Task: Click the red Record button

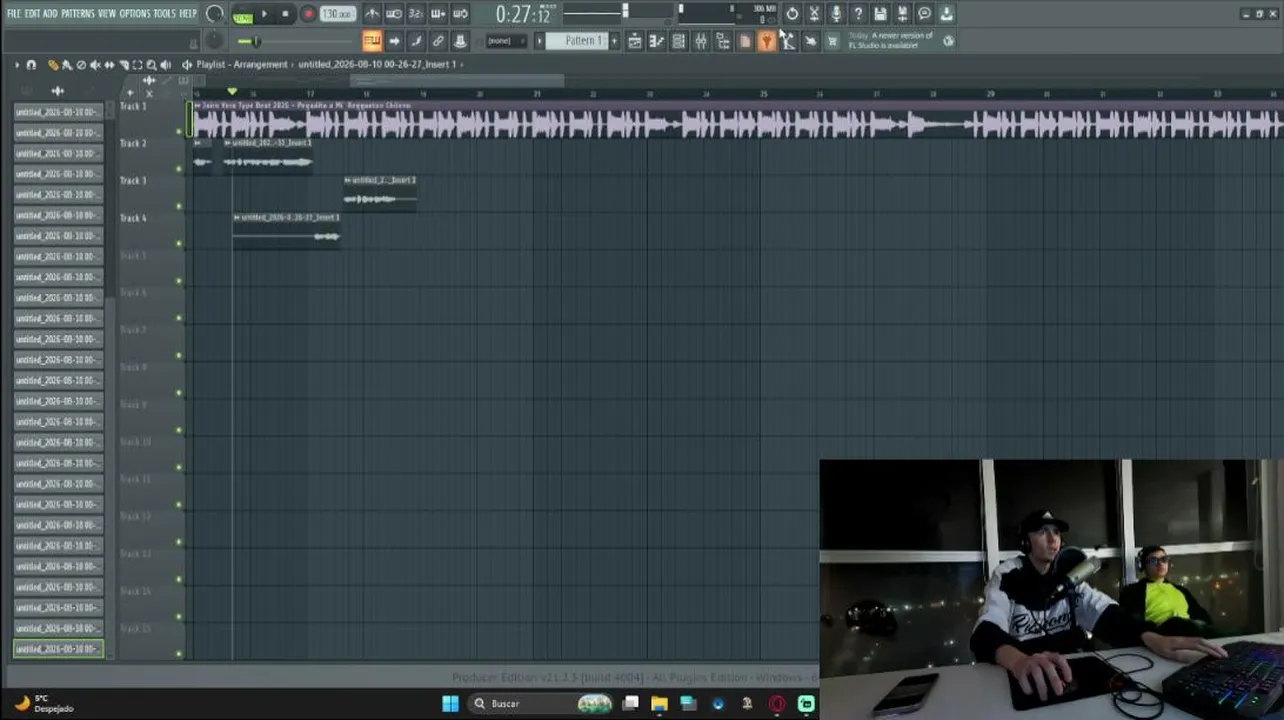Action: pos(308,14)
